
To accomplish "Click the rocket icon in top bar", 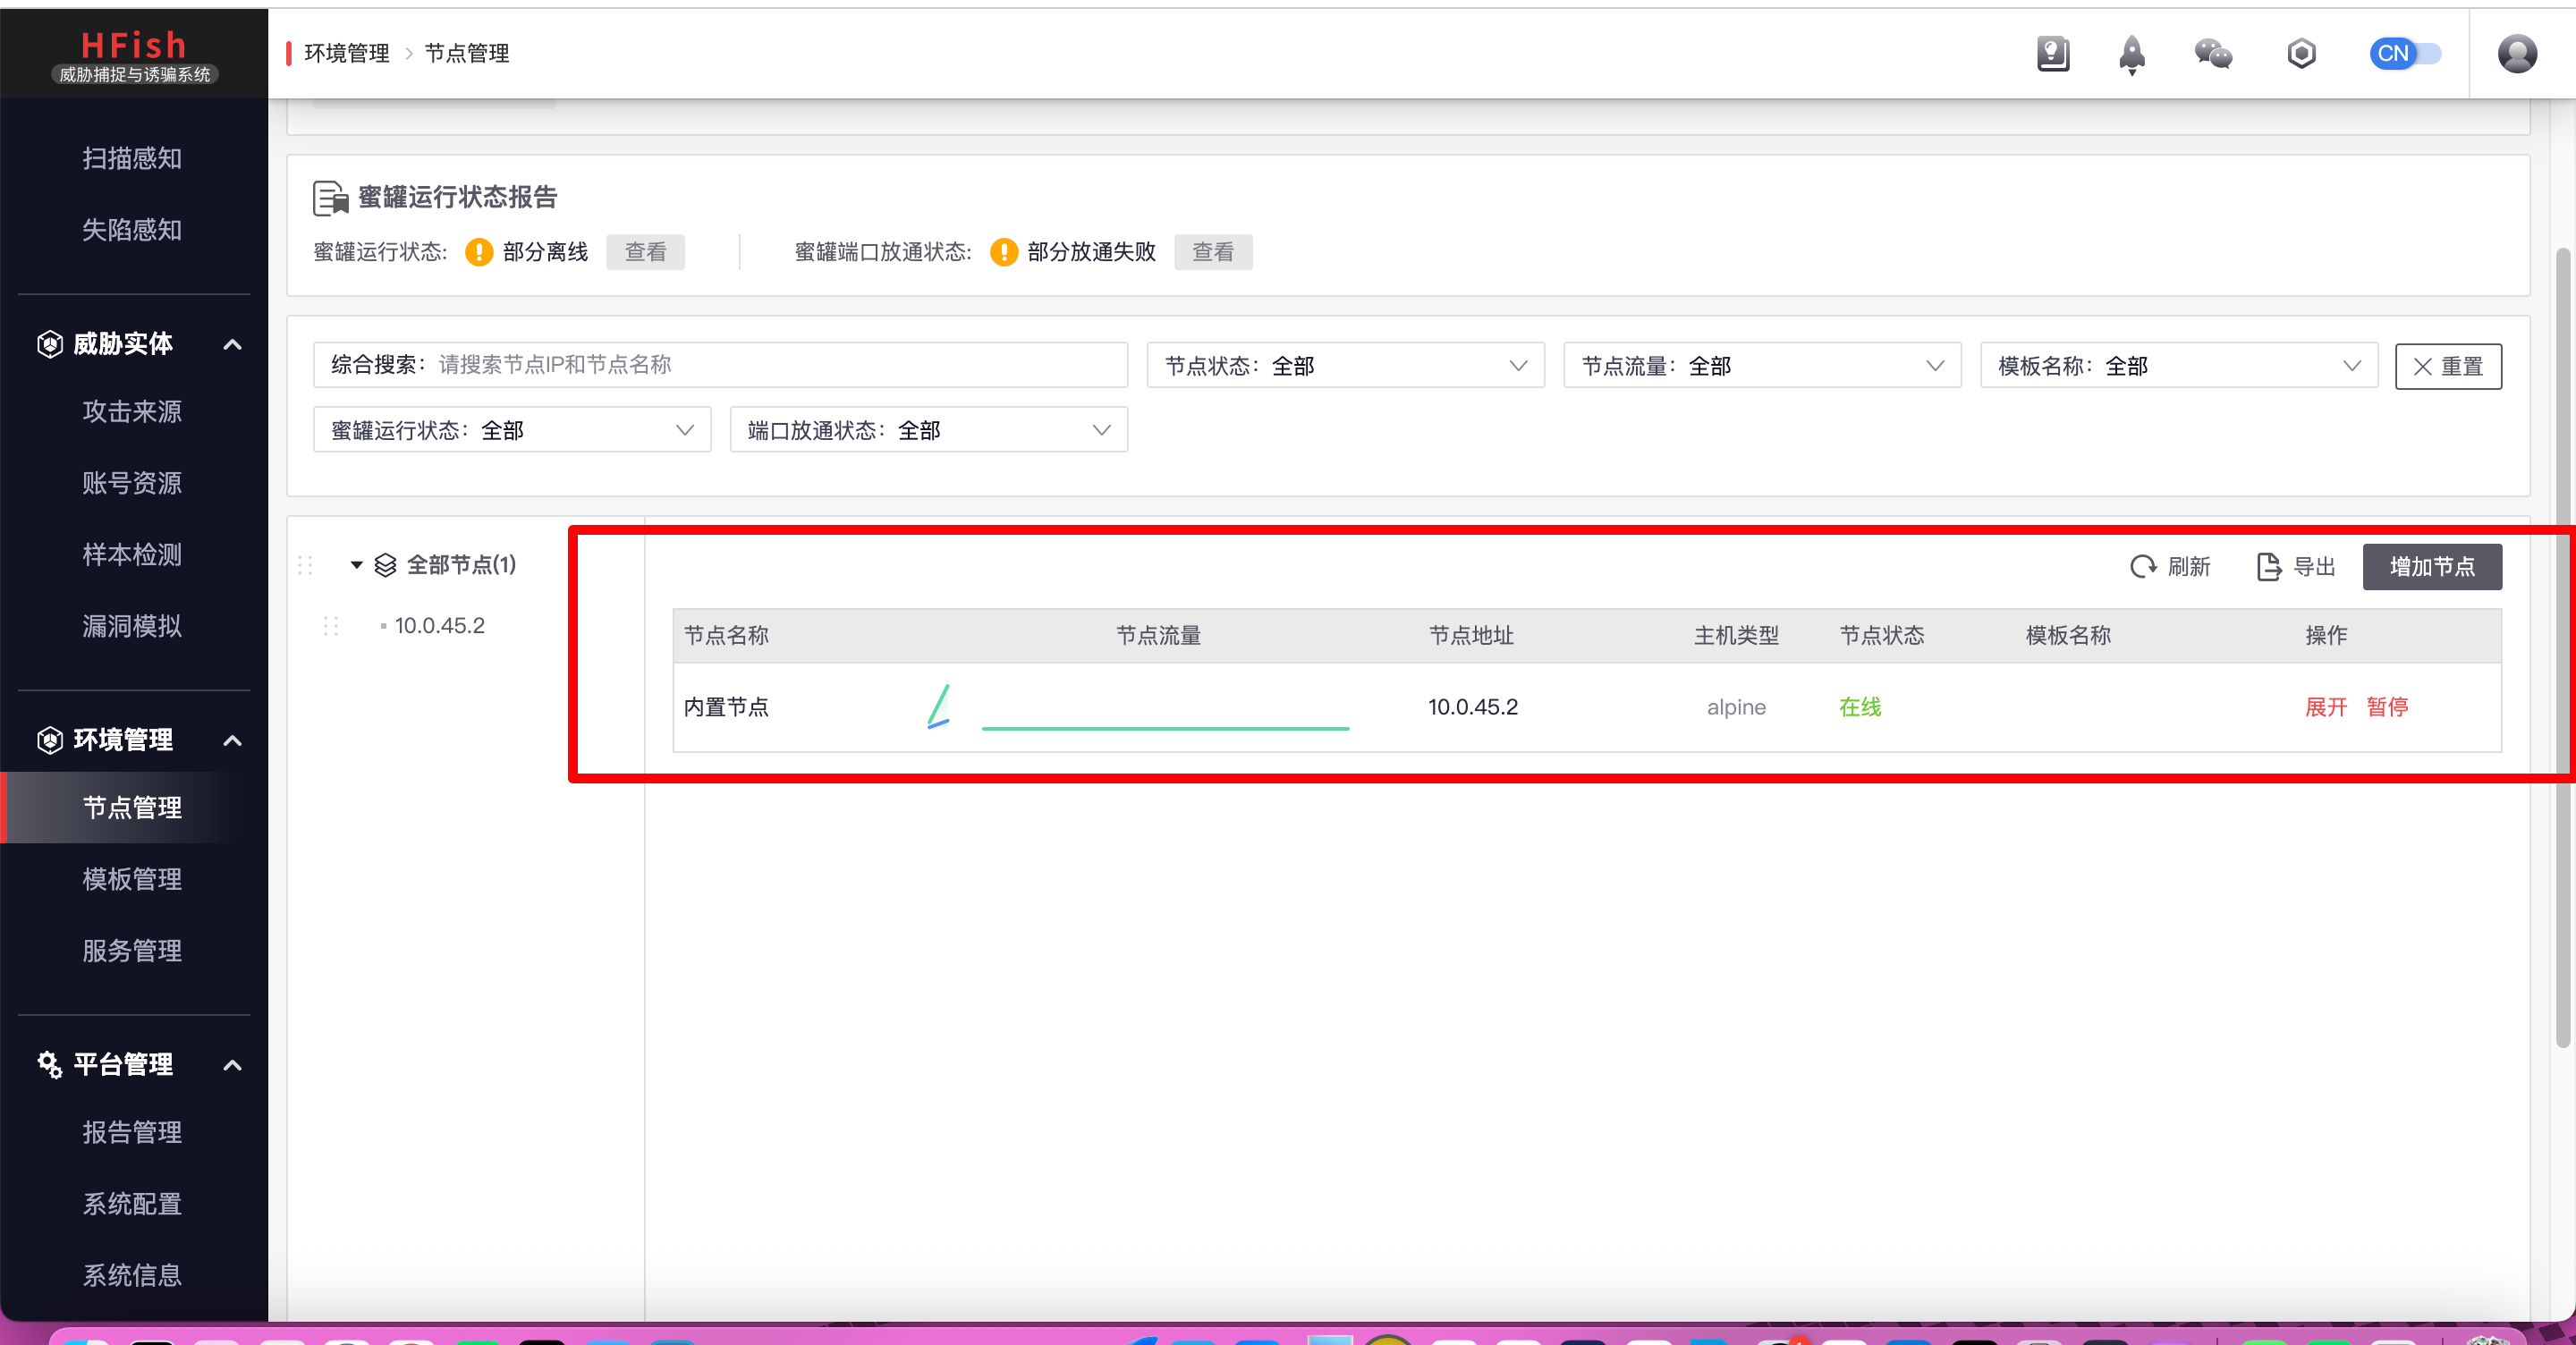I will pyautogui.click(x=2131, y=54).
